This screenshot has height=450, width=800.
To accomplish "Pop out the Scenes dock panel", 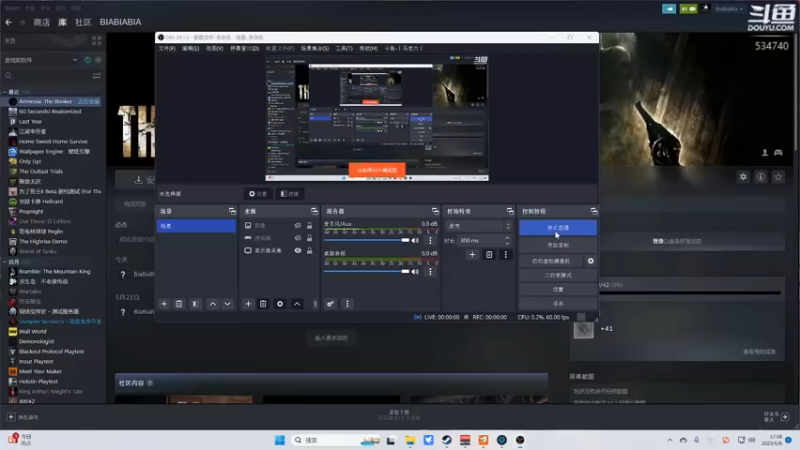I will coord(232,211).
